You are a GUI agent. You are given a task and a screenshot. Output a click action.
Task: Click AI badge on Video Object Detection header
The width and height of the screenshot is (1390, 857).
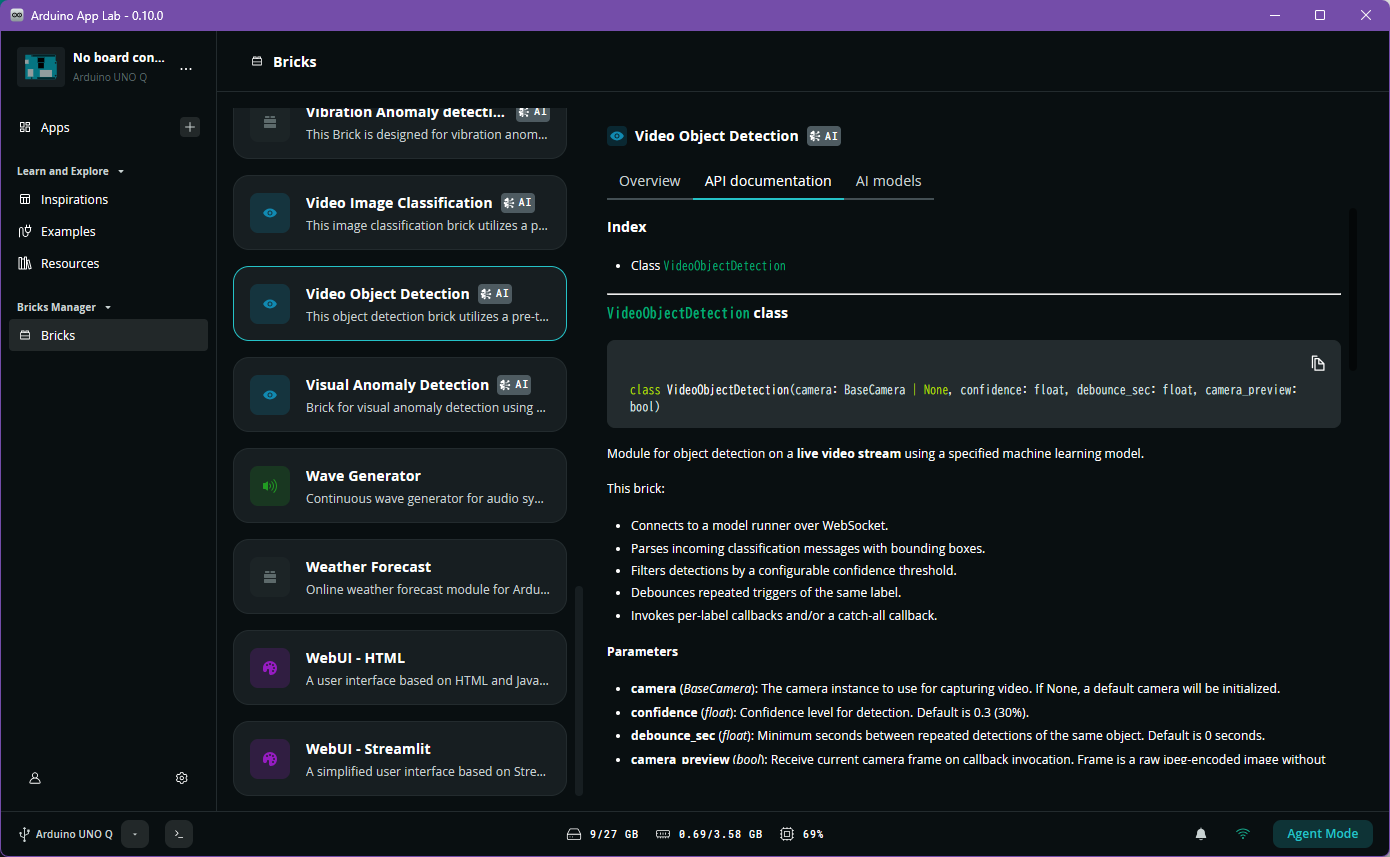point(824,136)
